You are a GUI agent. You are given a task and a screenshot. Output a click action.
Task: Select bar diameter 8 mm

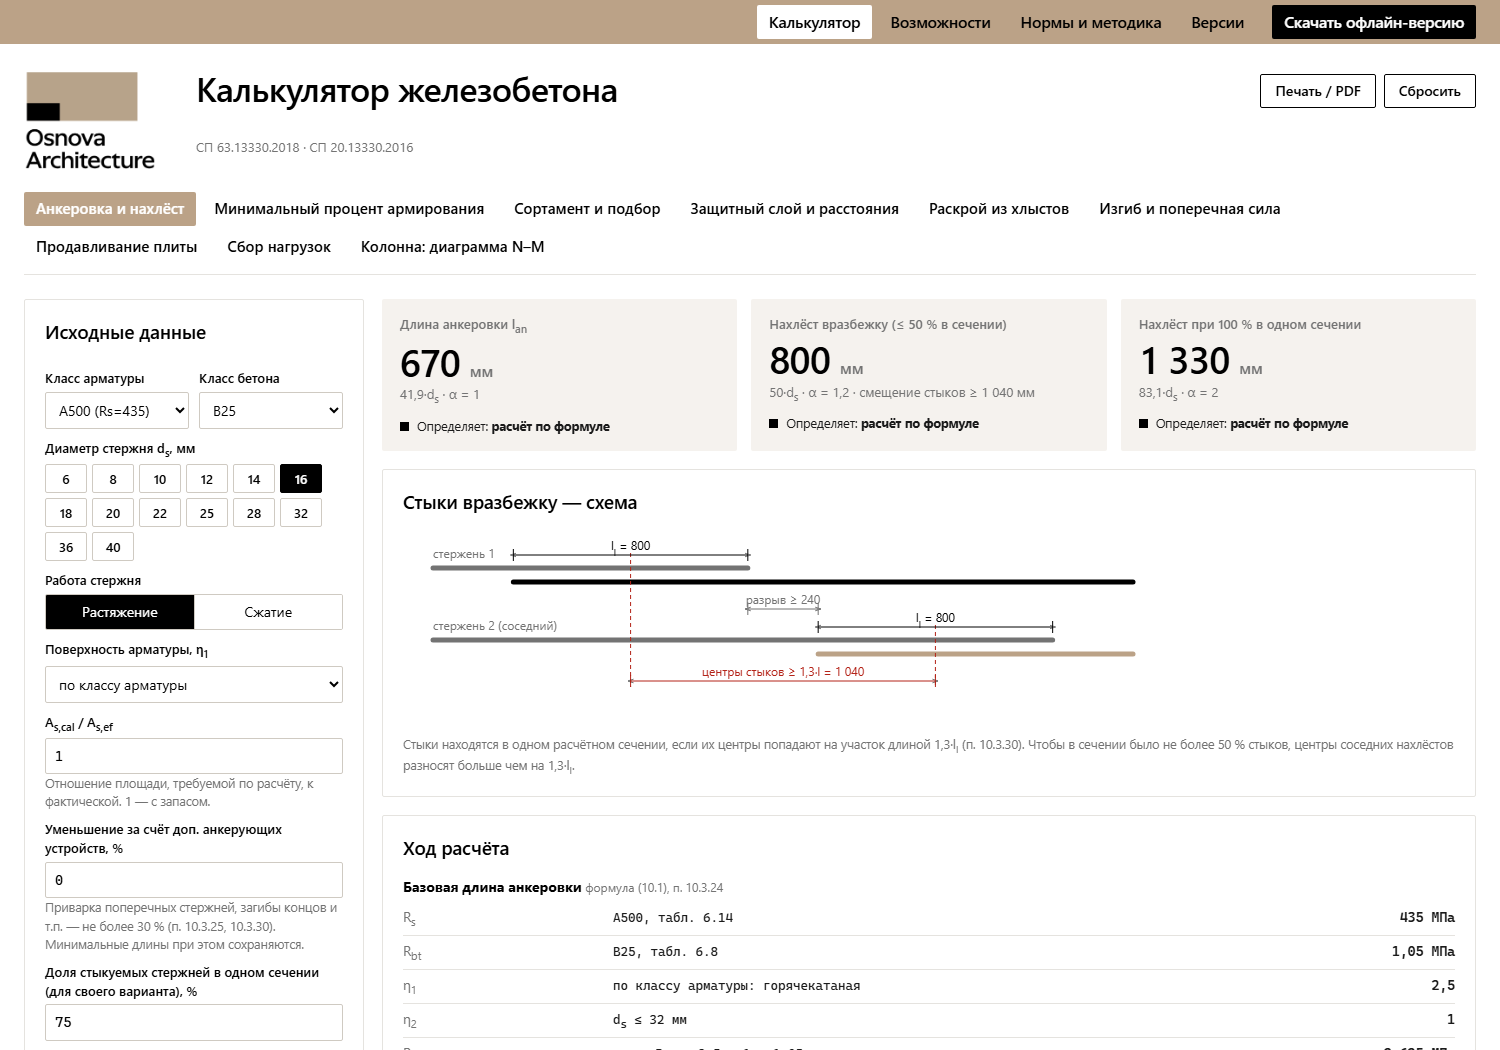pyautogui.click(x=113, y=479)
